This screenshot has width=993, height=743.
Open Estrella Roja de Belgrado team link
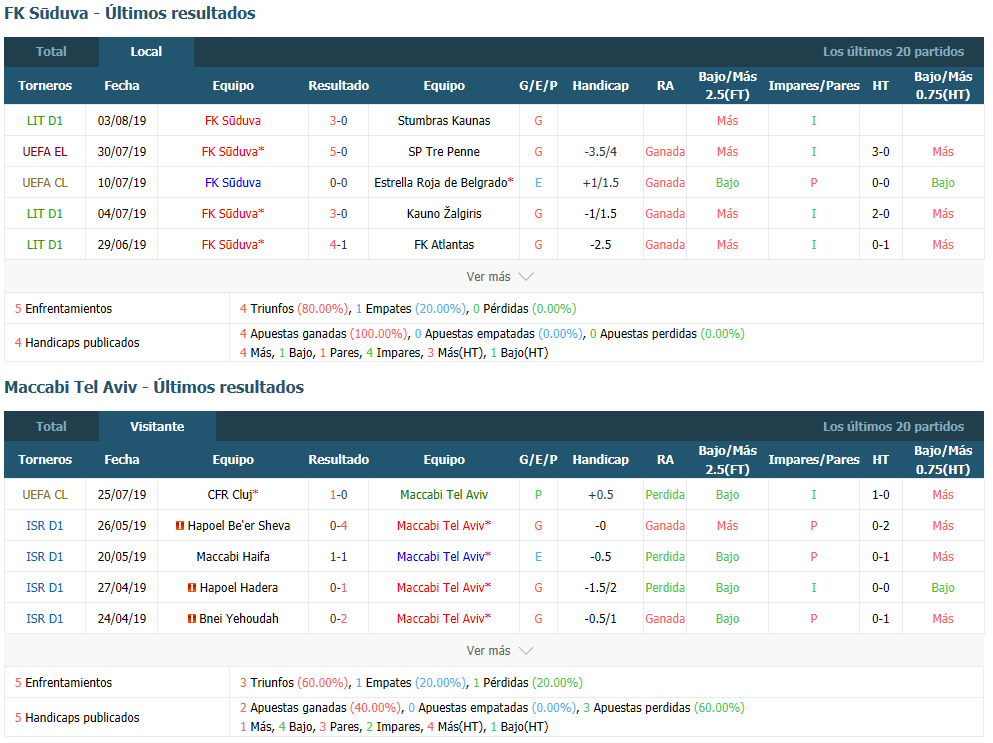tap(444, 183)
